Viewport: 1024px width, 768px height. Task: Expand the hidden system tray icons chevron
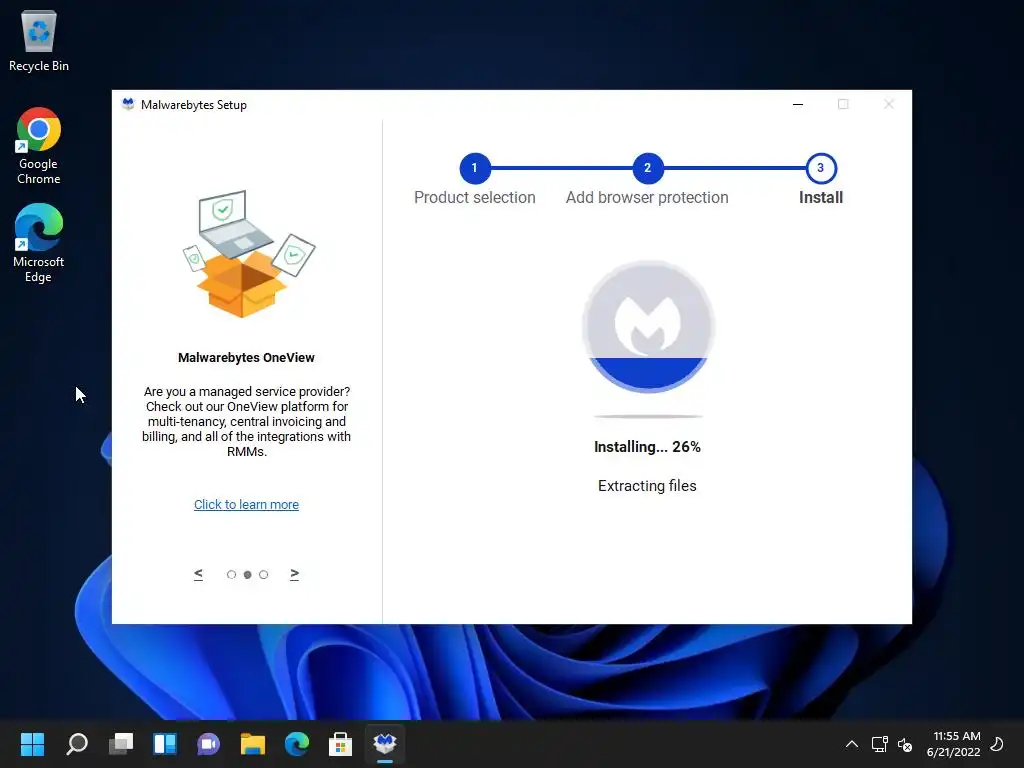click(x=852, y=744)
